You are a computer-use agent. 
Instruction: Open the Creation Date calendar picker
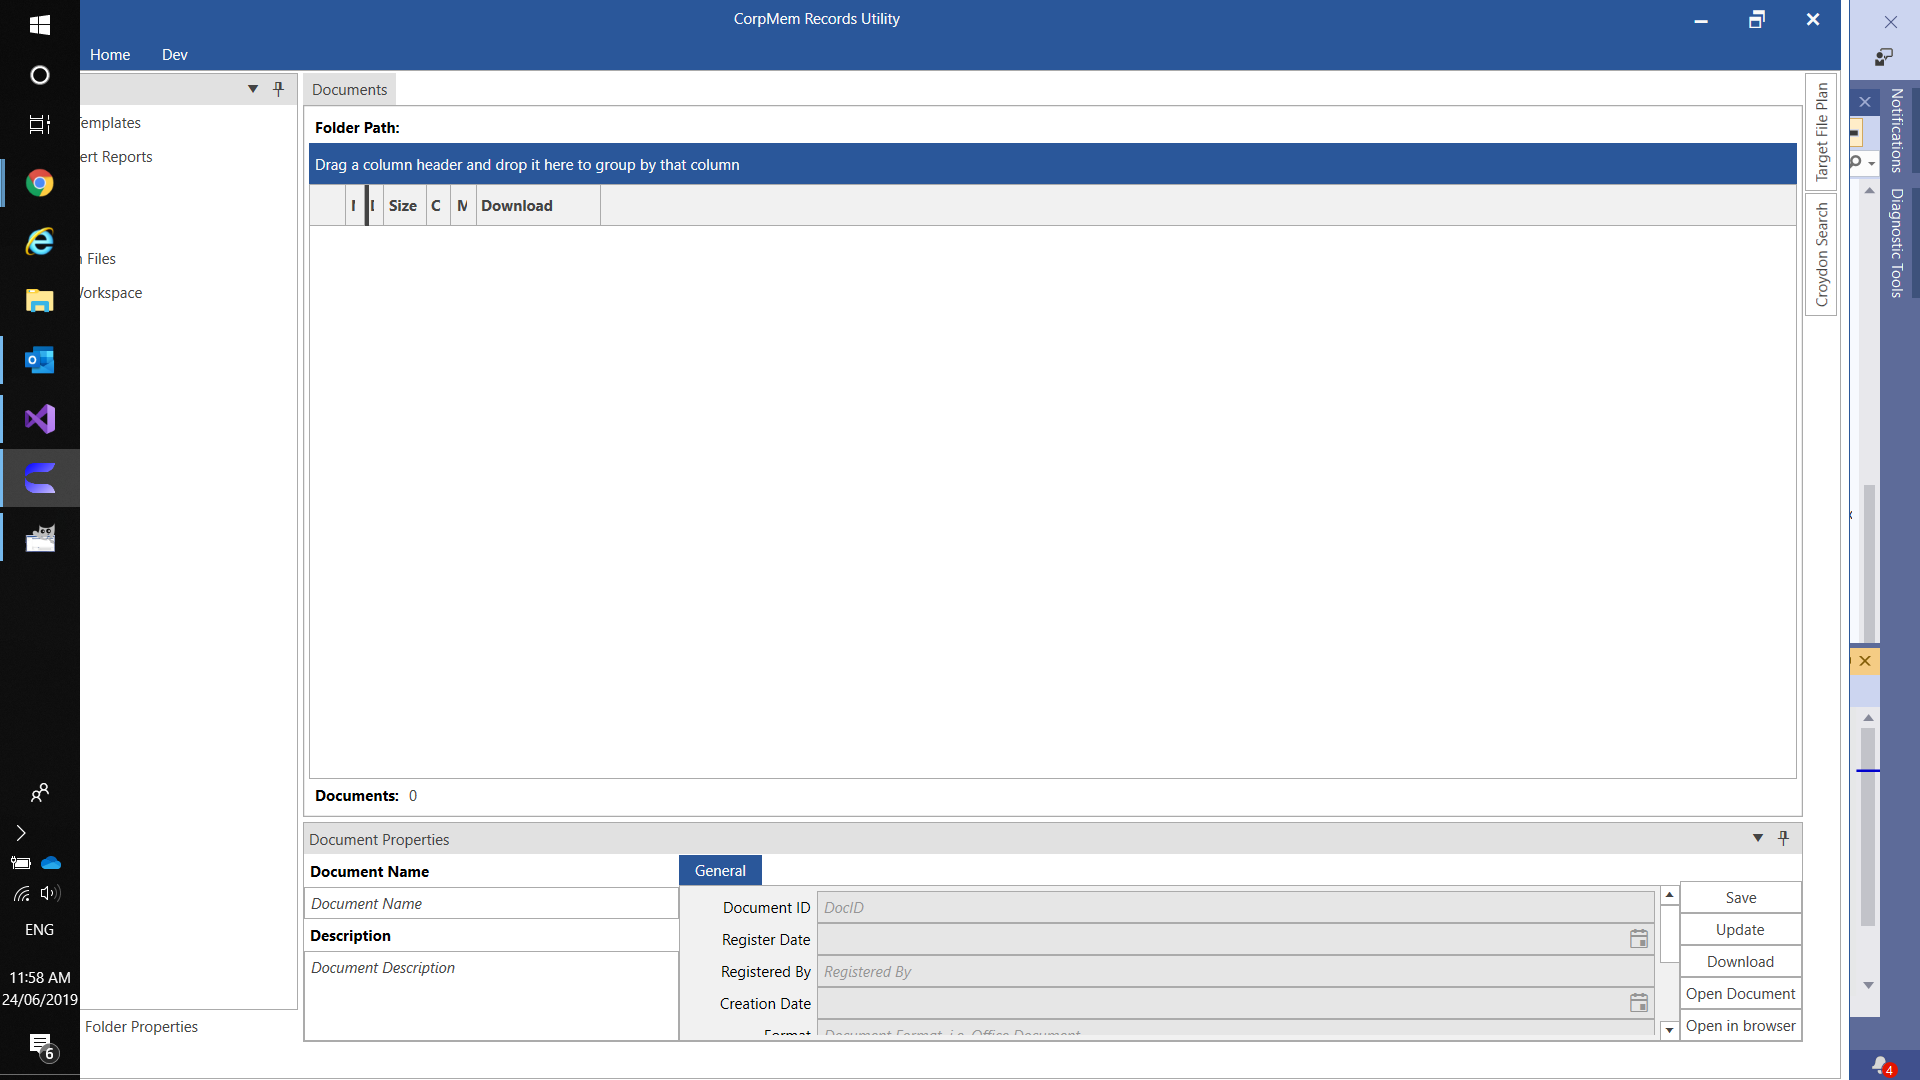(x=1638, y=1003)
